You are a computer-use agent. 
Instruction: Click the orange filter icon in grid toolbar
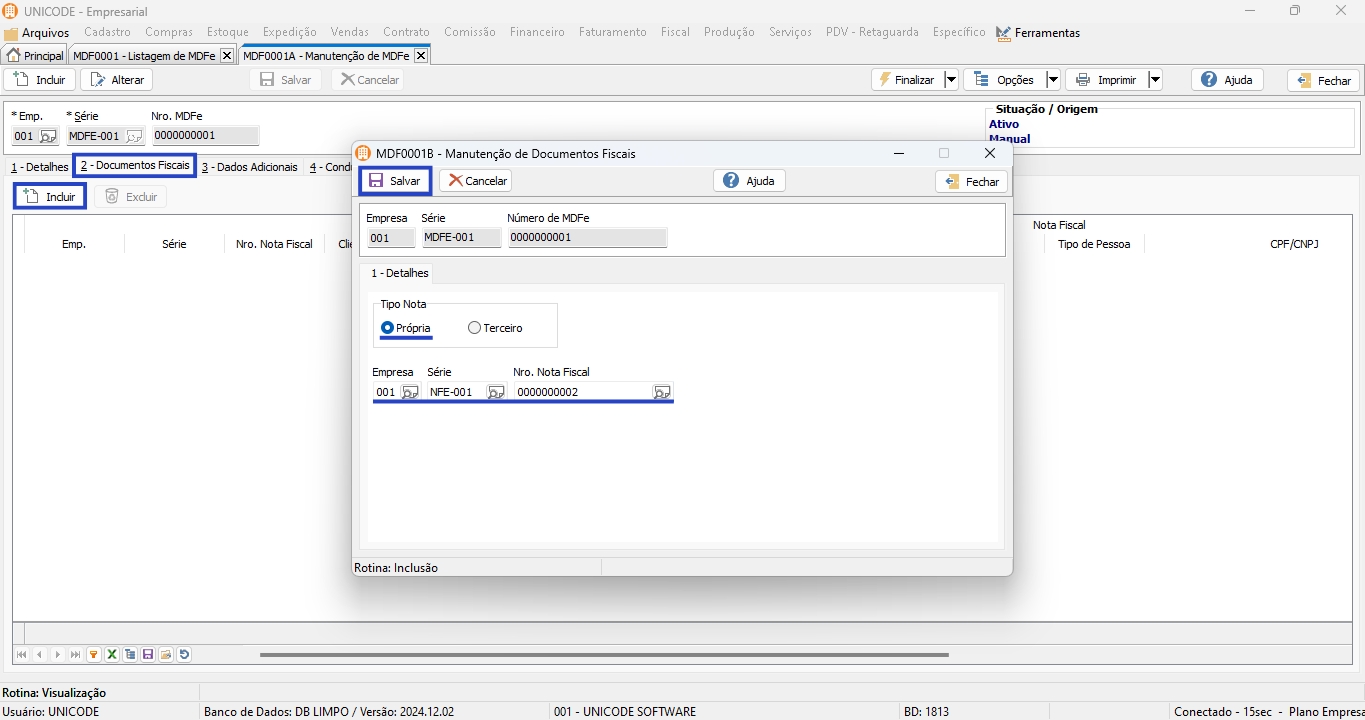pyautogui.click(x=94, y=655)
